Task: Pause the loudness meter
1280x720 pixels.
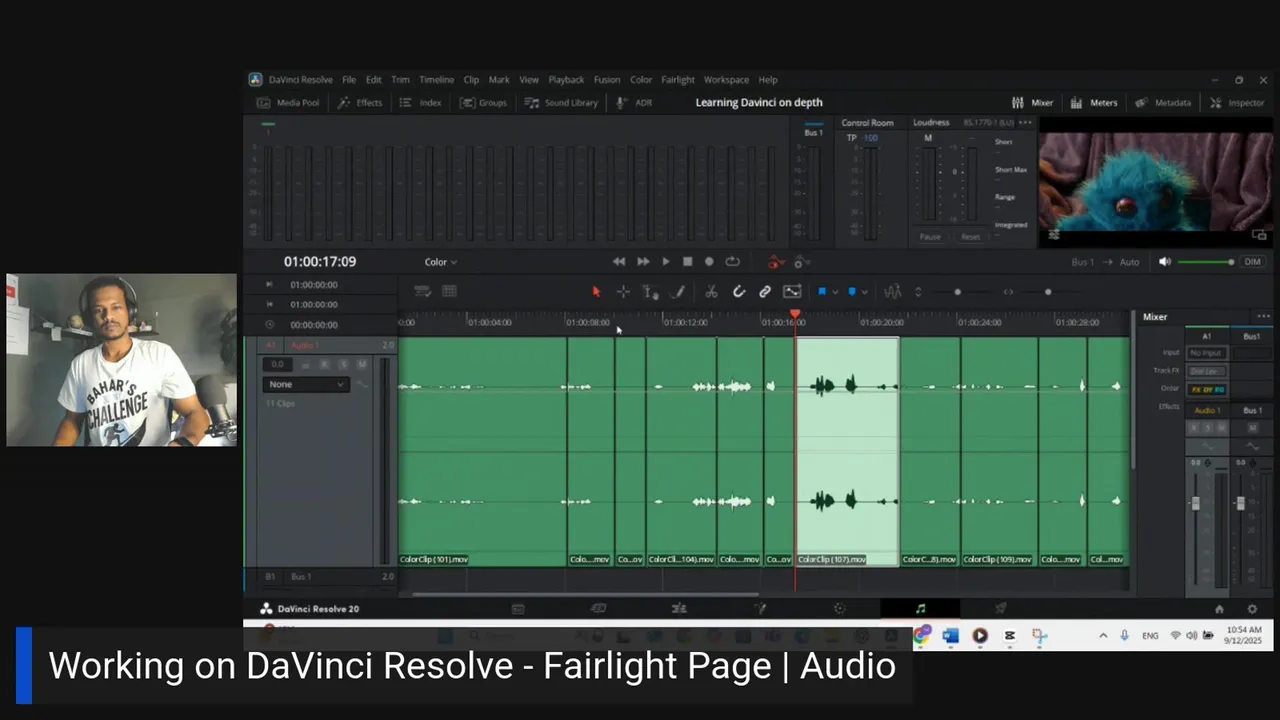Action: (x=930, y=237)
